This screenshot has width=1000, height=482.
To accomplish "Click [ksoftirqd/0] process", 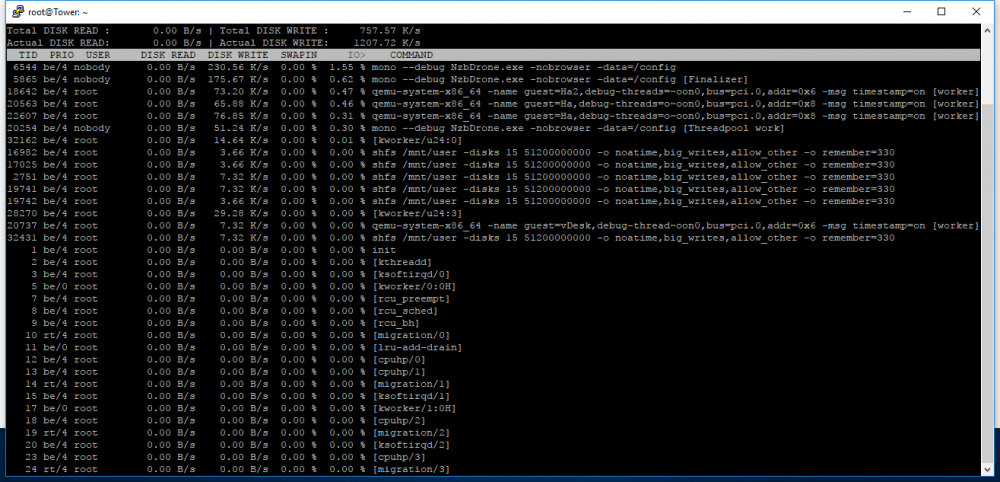I will [x=411, y=274].
